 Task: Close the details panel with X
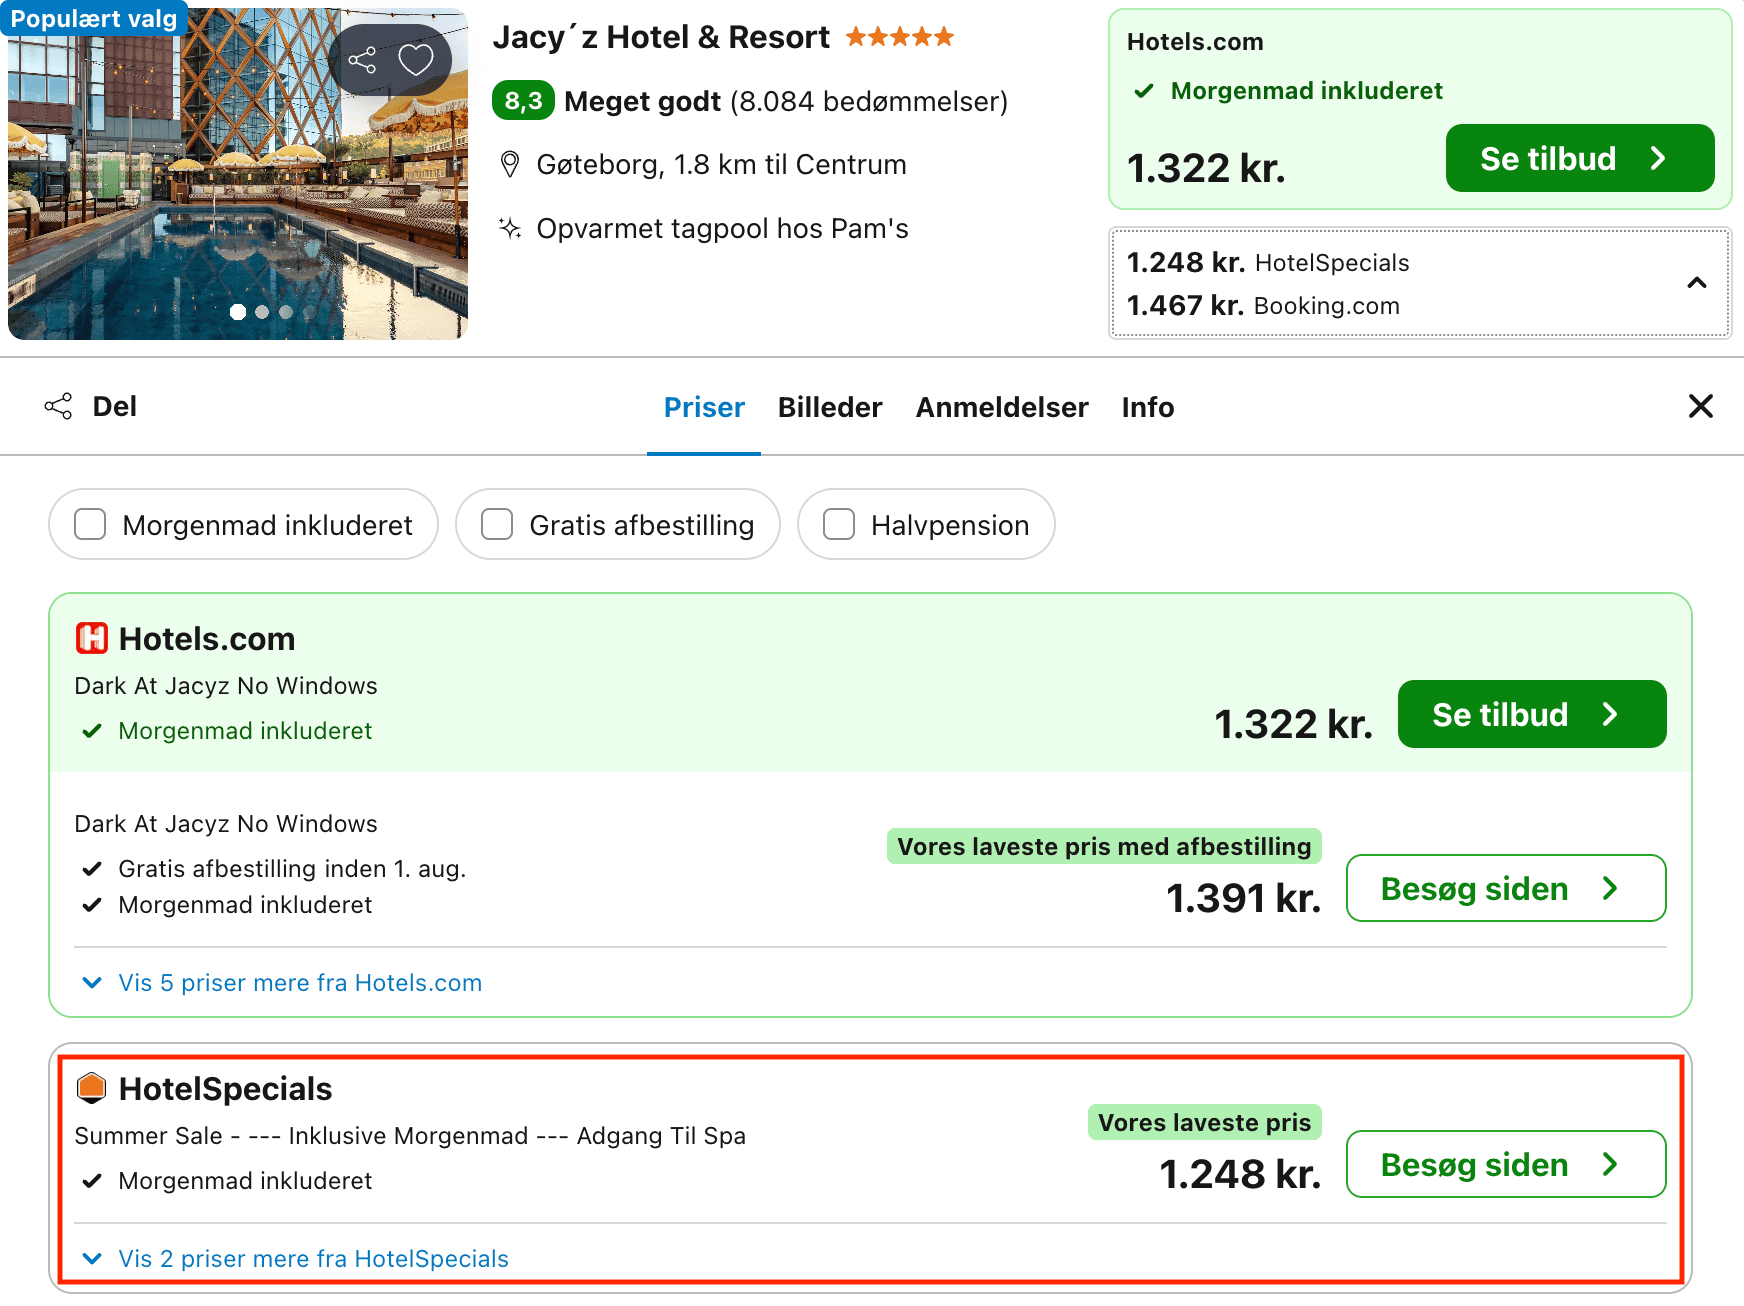1701,406
